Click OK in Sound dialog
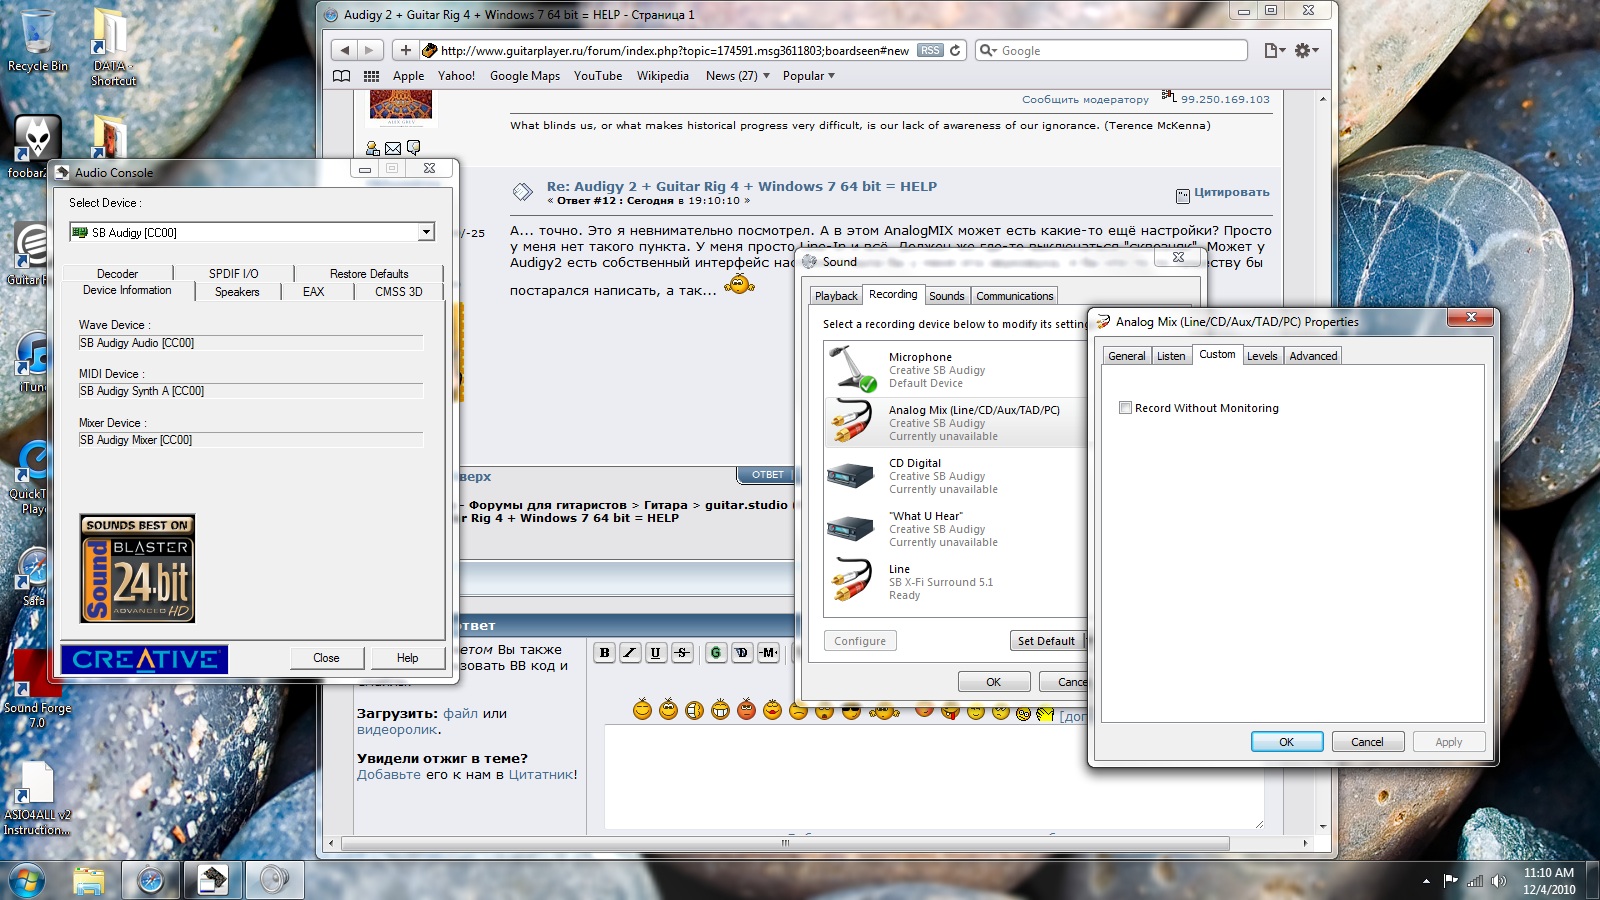 coord(994,682)
